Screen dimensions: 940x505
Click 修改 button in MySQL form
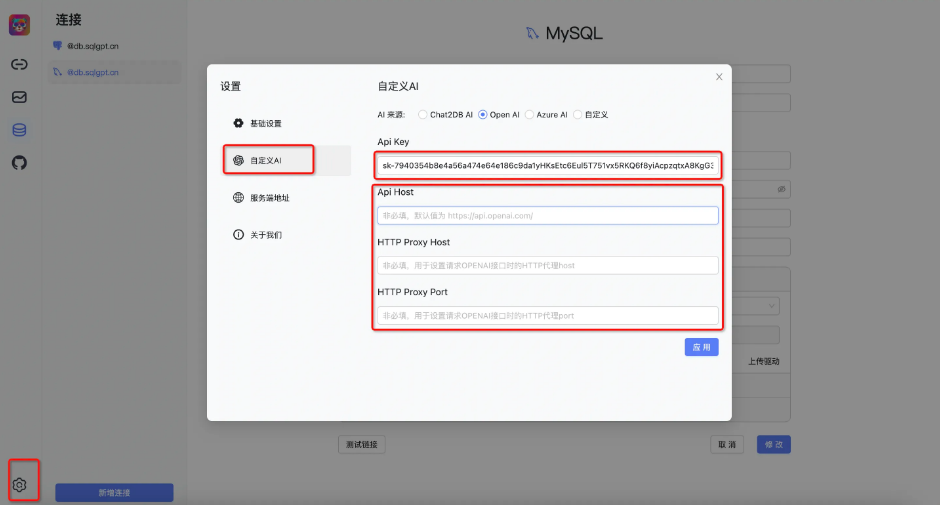click(x=773, y=444)
